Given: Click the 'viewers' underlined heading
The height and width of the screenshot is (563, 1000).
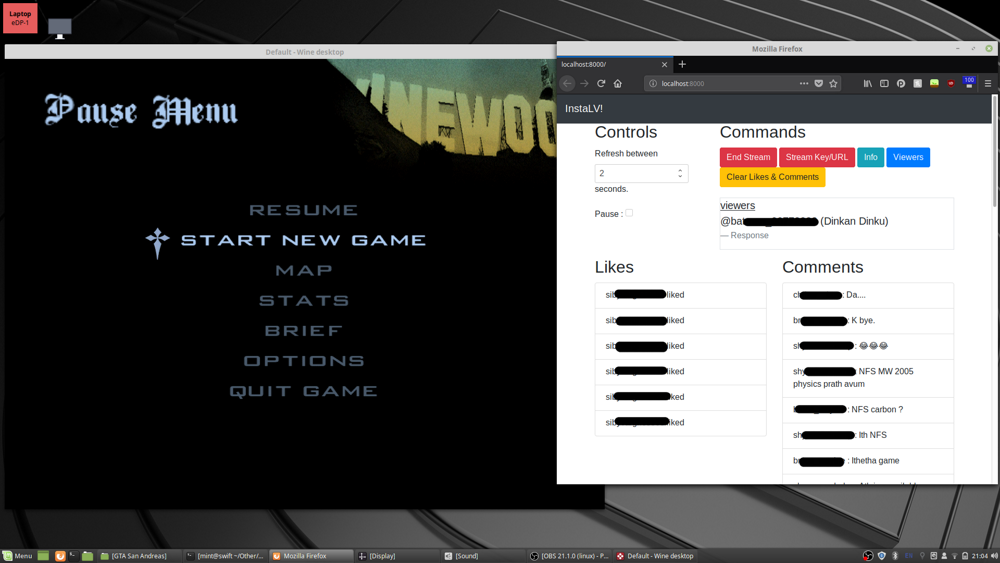Looking at the screenshot, I should [x=737, y=205].
